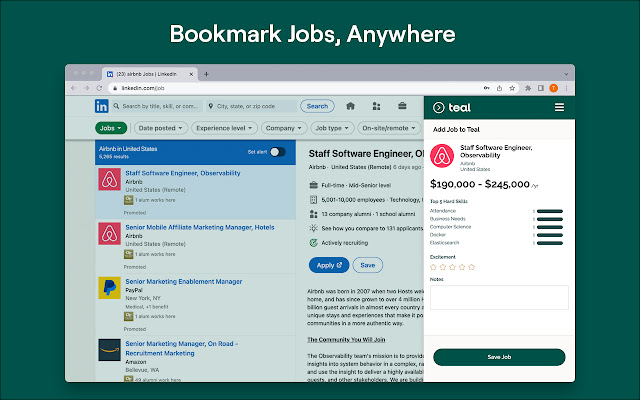Rate excitement with second star
Screen dimensions: 640x400
pos(443,267)
